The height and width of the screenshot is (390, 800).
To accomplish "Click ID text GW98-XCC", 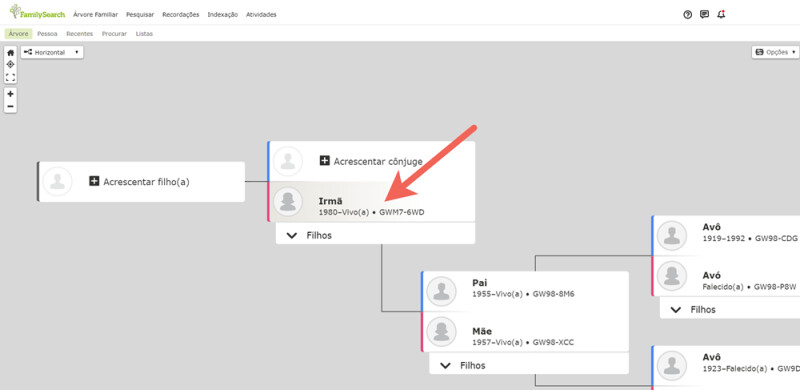I will (553, 343).
